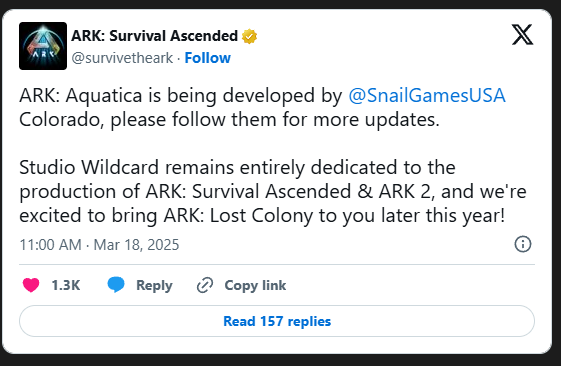Click the chain-link copy icon
The image size is (561, 366).
(205, 285)
